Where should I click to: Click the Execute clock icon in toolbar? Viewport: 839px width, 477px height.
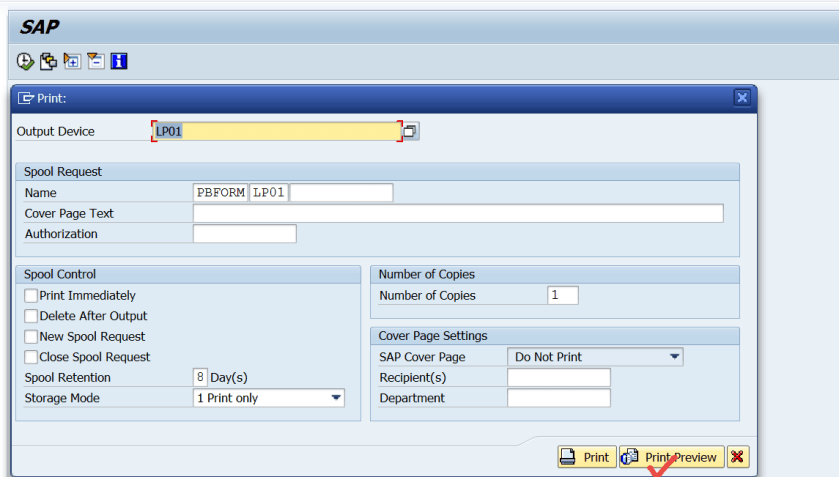click(x=25, y=61)
